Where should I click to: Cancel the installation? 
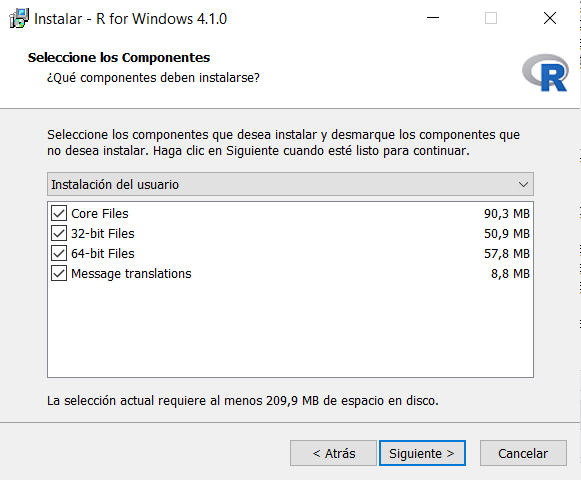tap(523, 453)
